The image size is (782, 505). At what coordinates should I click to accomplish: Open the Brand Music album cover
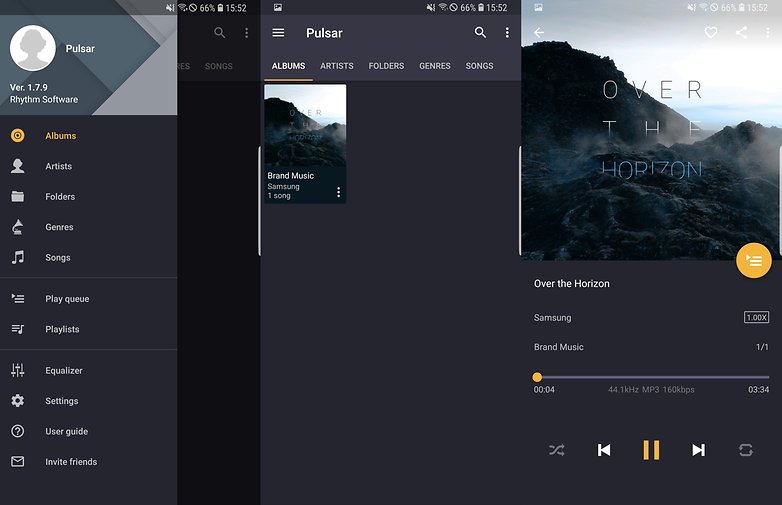coord(305,126)
